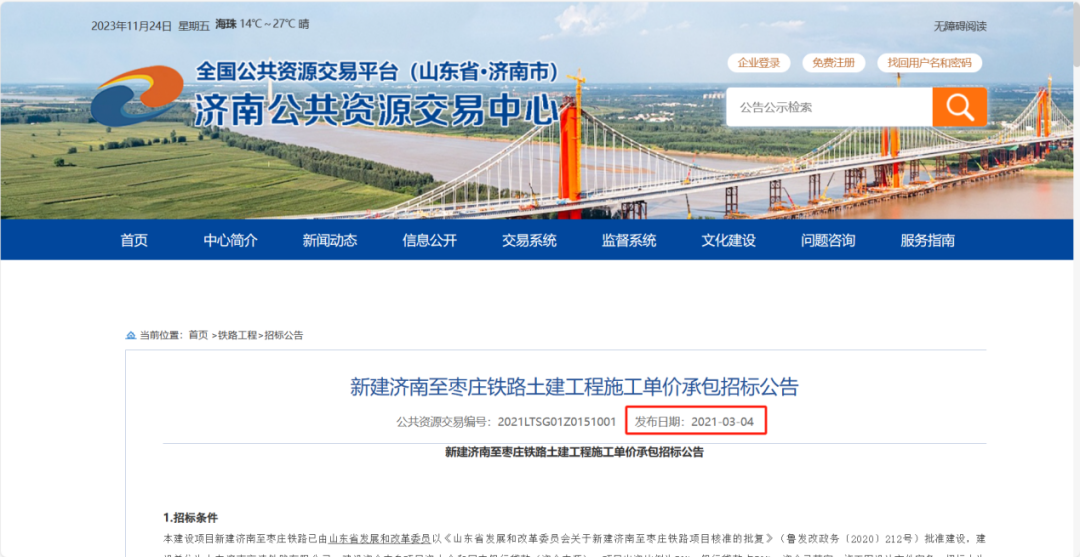Click the bold black announcement subtitle
The image size is (1080, 557).
574,452
